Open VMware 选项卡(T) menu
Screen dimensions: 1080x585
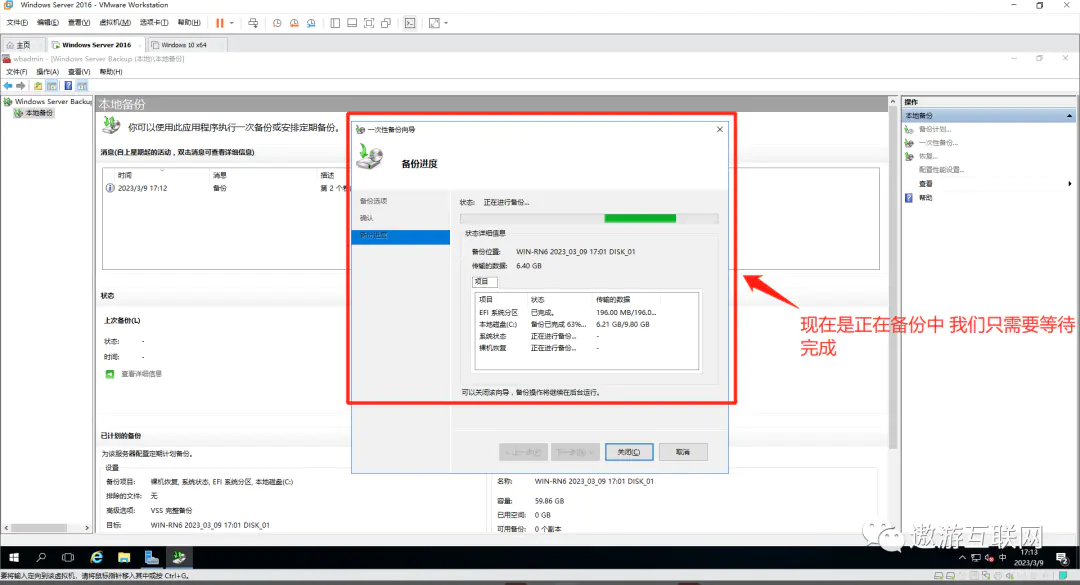pyautogui.click(x=154, y=23)
